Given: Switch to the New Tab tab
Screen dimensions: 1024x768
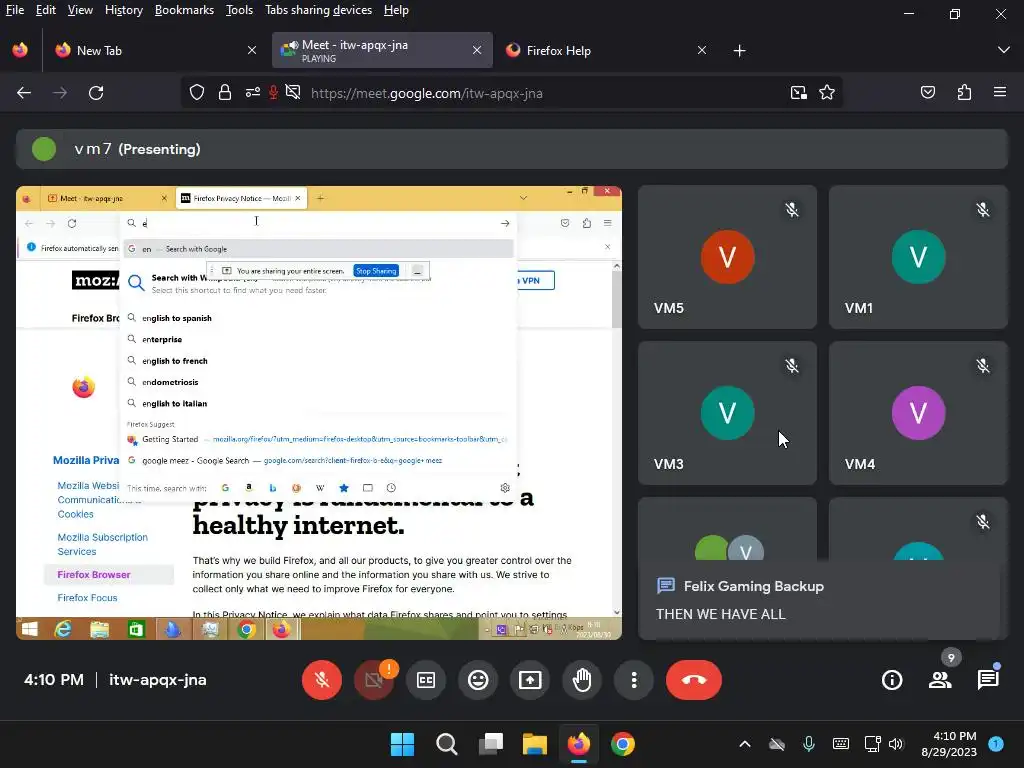Looking at the screenshot, I should tap(155, 50).
